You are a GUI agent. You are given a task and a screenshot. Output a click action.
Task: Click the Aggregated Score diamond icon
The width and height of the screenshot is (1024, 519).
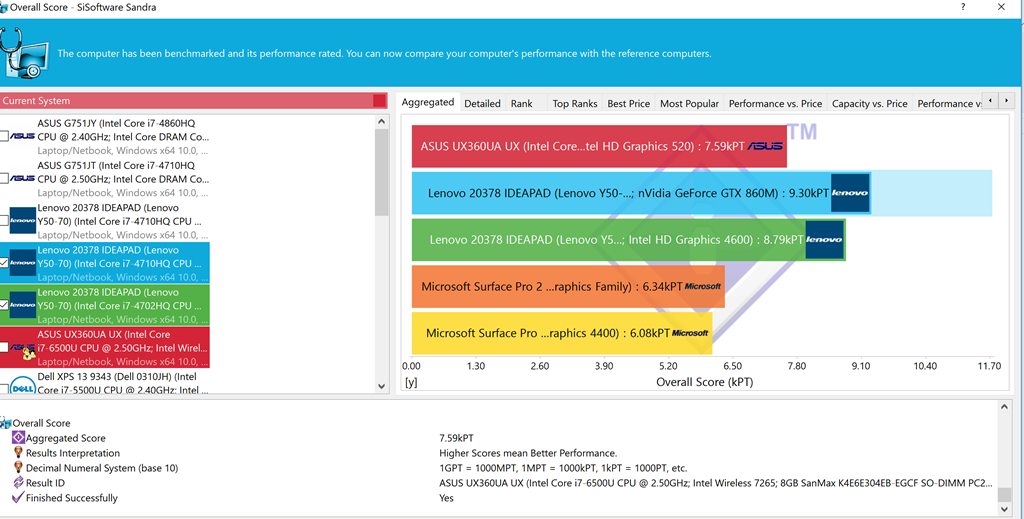click(17, 438)
